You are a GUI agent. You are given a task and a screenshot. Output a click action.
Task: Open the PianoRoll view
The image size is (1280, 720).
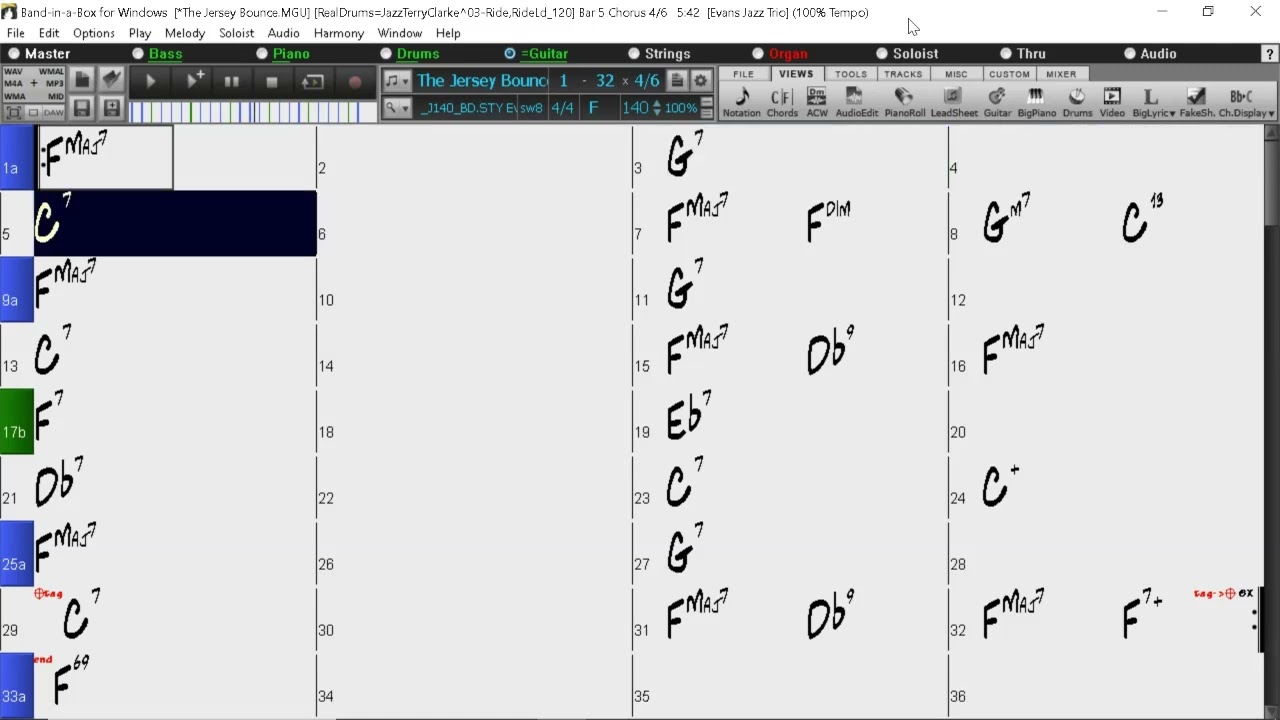(904, 102)
